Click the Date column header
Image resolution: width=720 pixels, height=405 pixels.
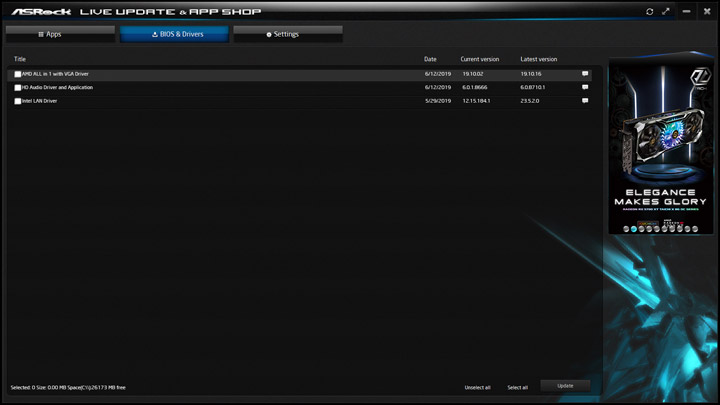click(430, 59)
